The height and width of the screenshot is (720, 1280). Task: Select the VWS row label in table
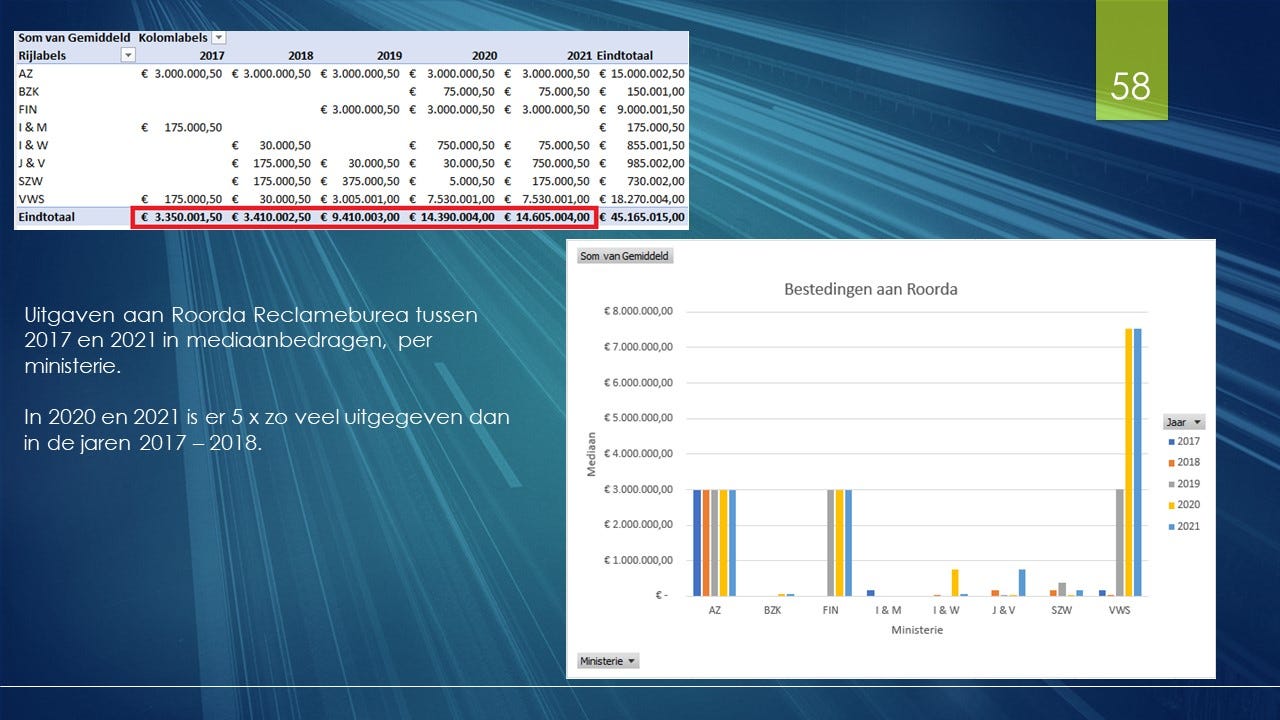pos(30,199)
